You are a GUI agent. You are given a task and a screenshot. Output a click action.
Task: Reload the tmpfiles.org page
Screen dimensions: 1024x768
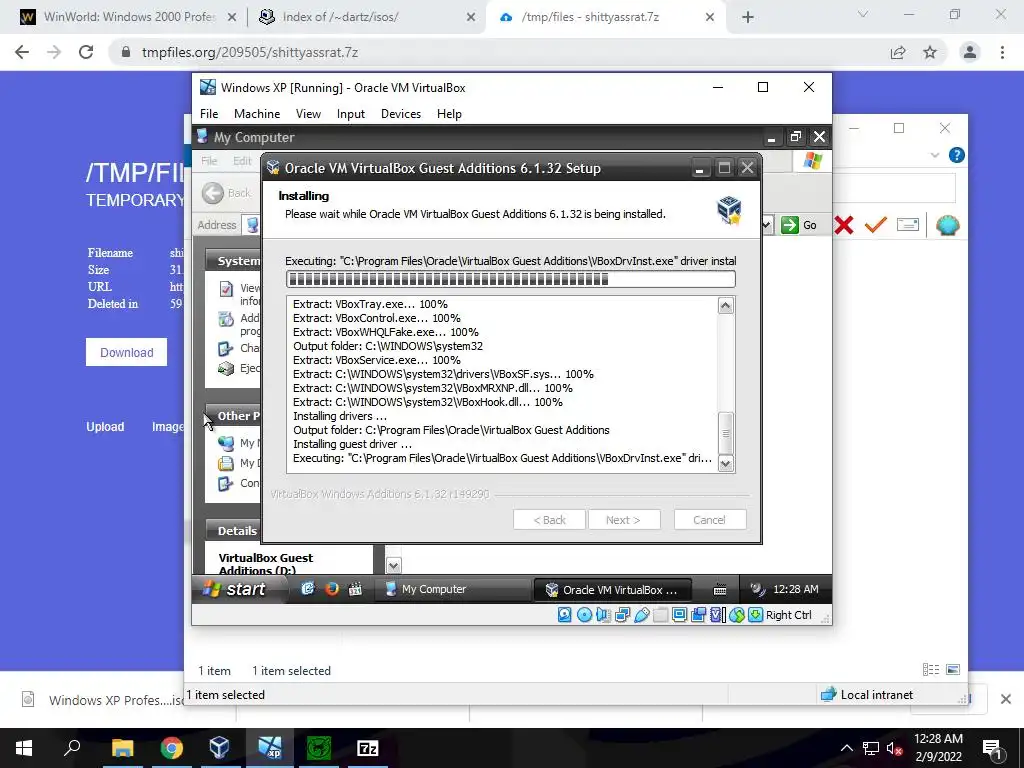point(86,52)
